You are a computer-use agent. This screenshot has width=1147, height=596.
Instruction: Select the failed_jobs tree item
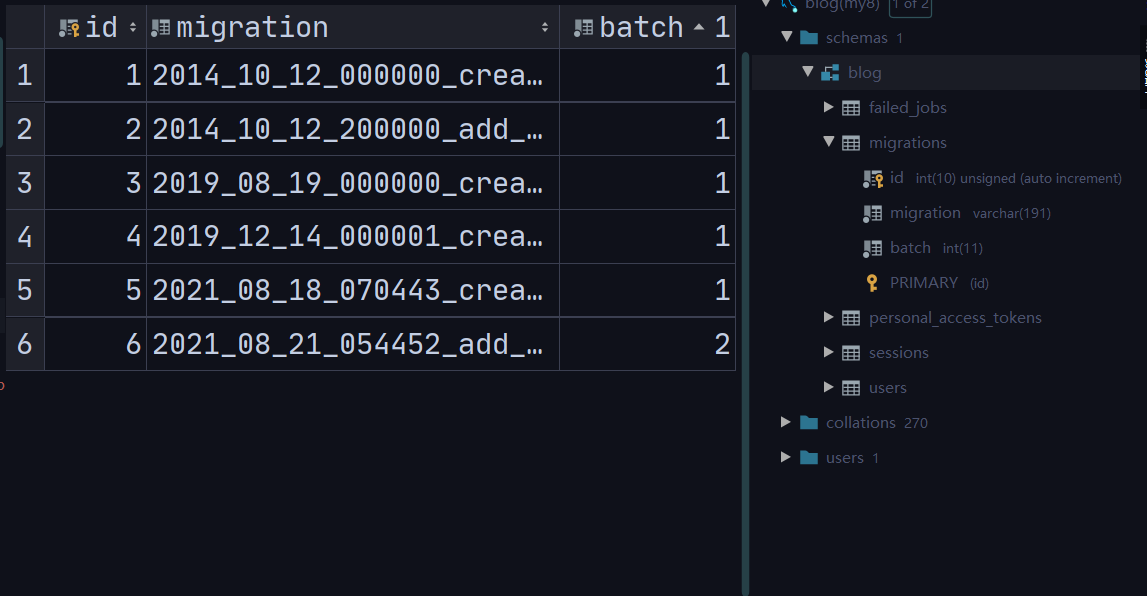click(x=908, y=107)
